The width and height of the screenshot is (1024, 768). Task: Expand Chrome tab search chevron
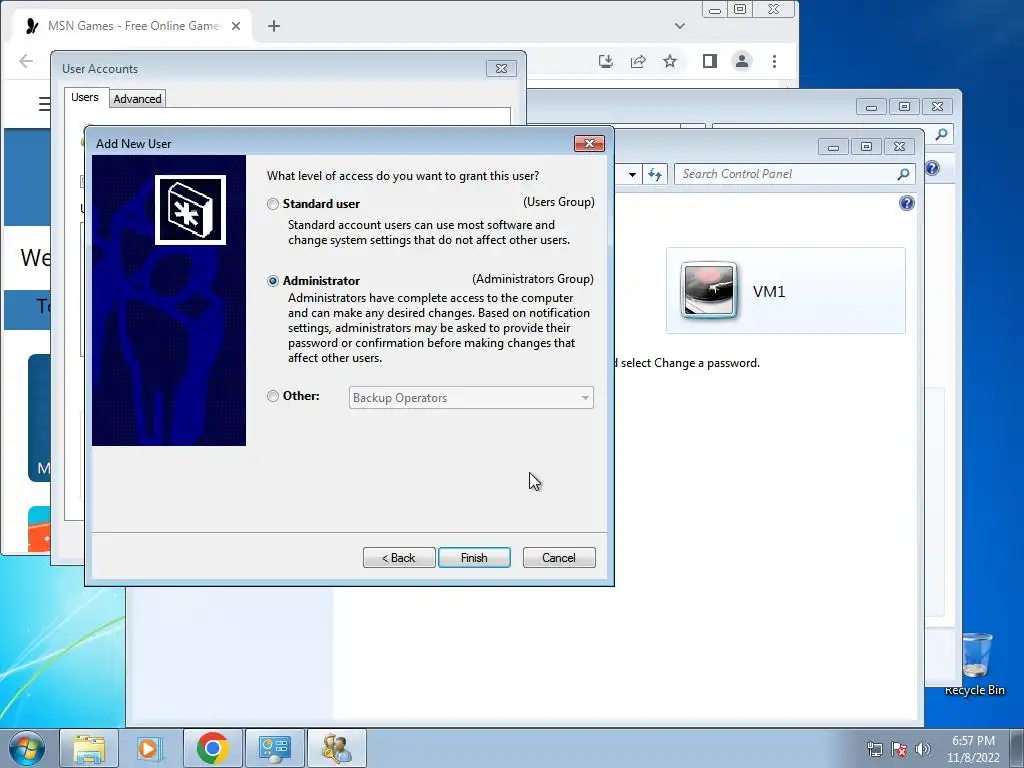tap(680, 26)
